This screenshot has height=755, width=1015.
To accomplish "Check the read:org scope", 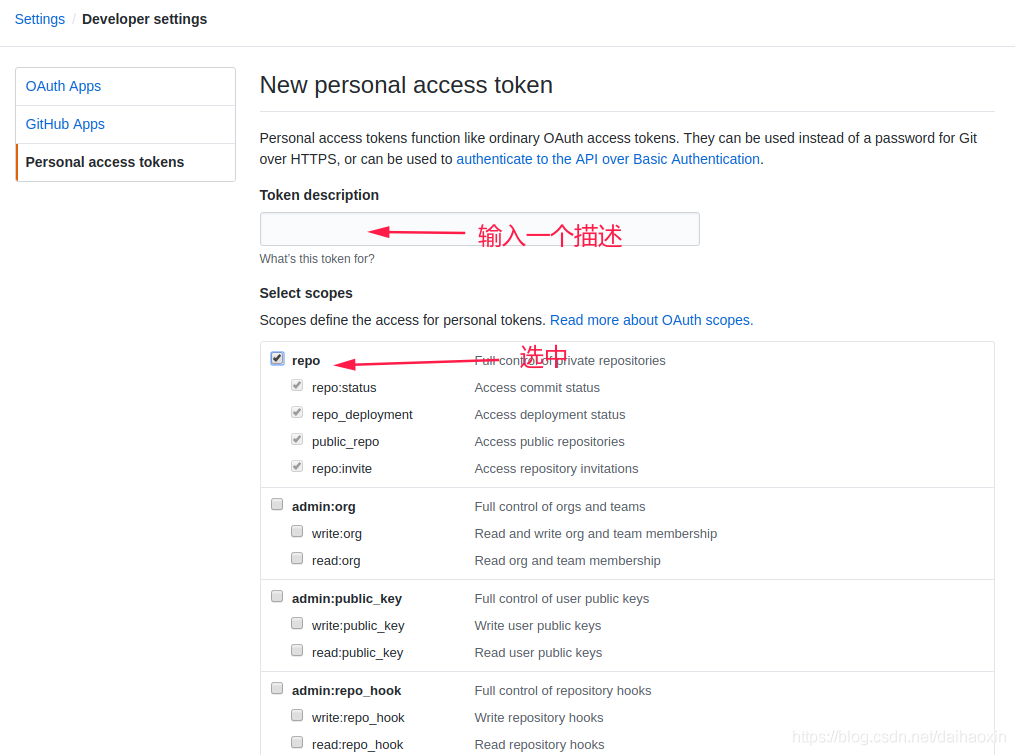I will tap(297, 559).
